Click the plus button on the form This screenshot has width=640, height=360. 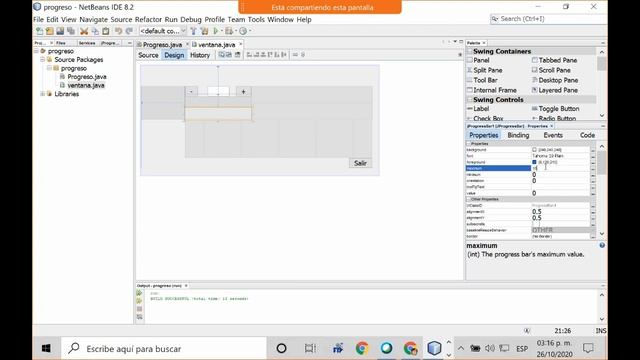(243, 92)
